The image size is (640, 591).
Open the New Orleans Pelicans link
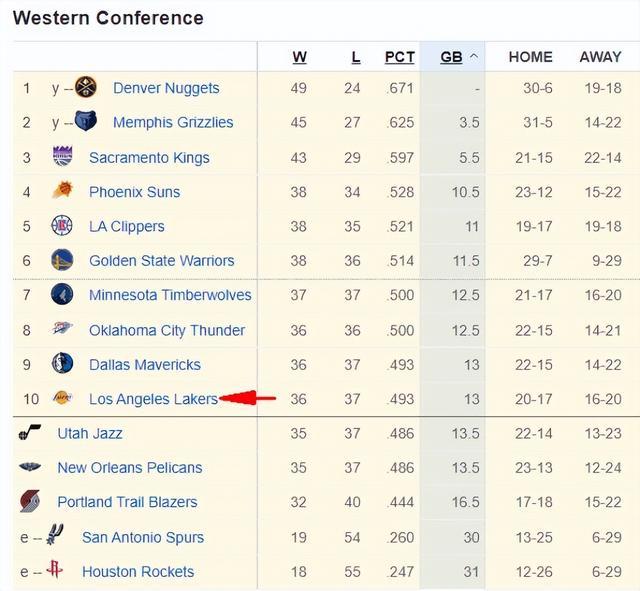130,468
